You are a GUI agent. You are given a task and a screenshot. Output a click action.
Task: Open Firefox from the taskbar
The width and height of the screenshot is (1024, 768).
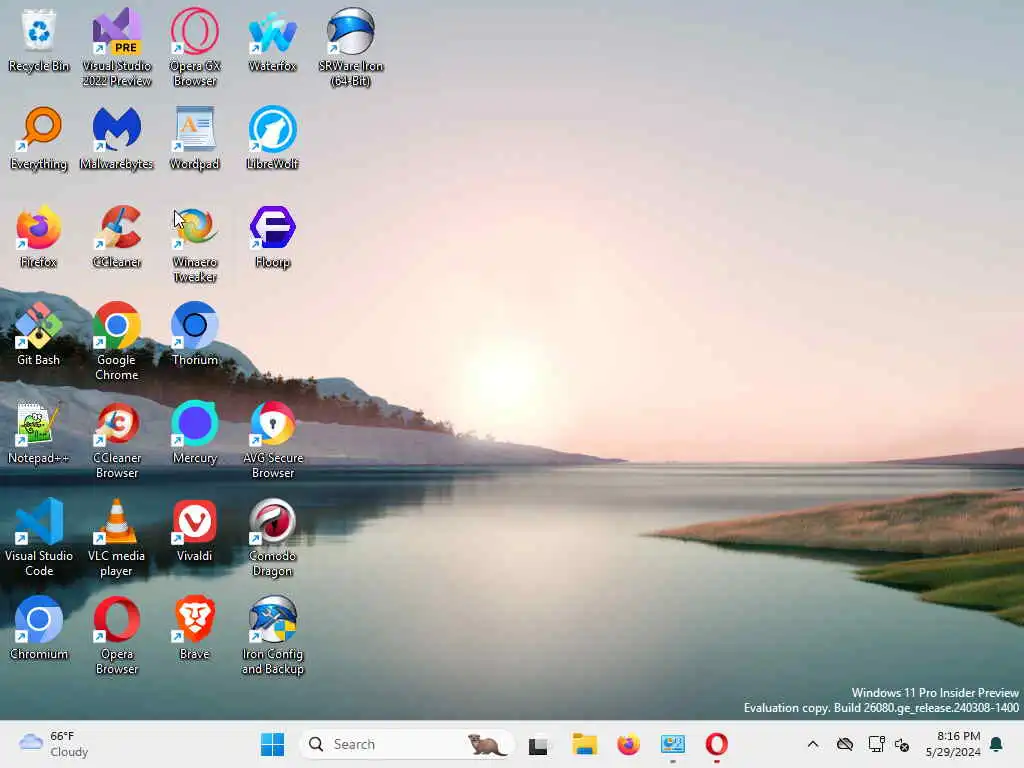click(628, 744)
